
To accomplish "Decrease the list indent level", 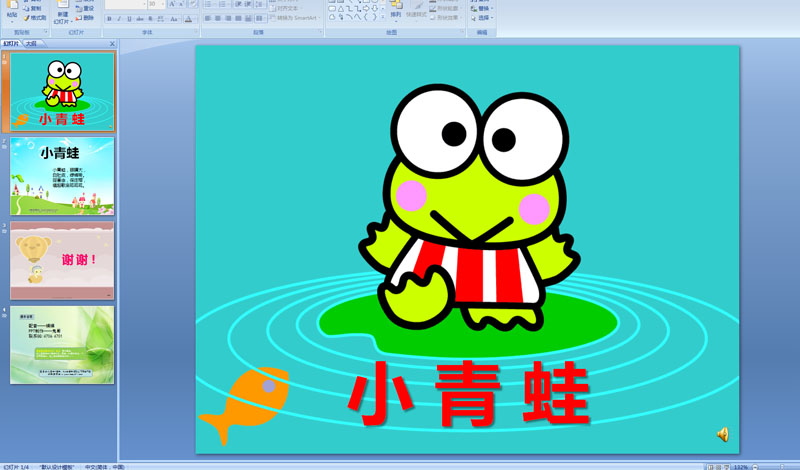I will tap(239, 4).
